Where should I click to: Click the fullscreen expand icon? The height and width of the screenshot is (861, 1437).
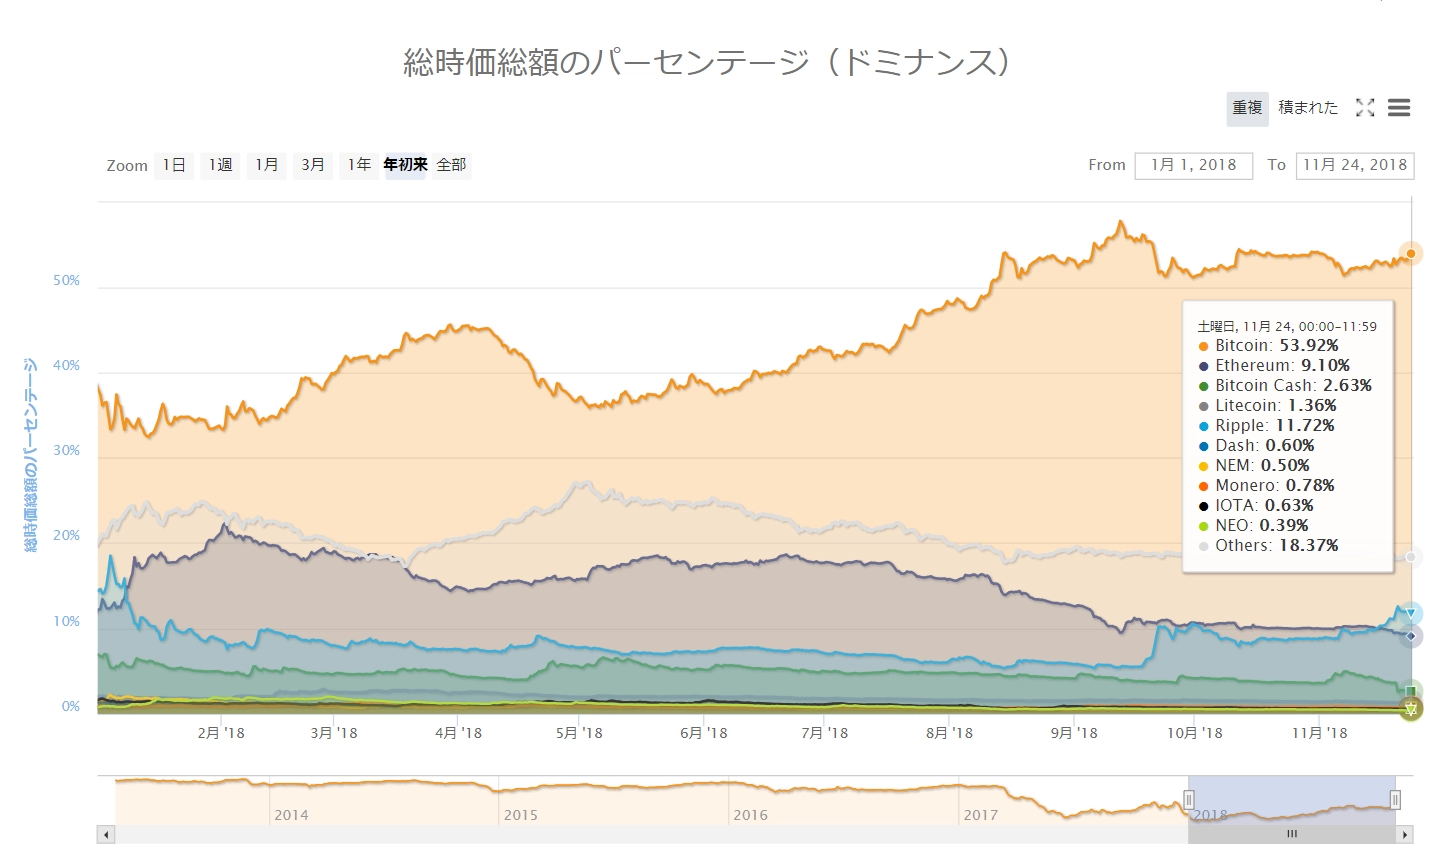point(1365,108)
